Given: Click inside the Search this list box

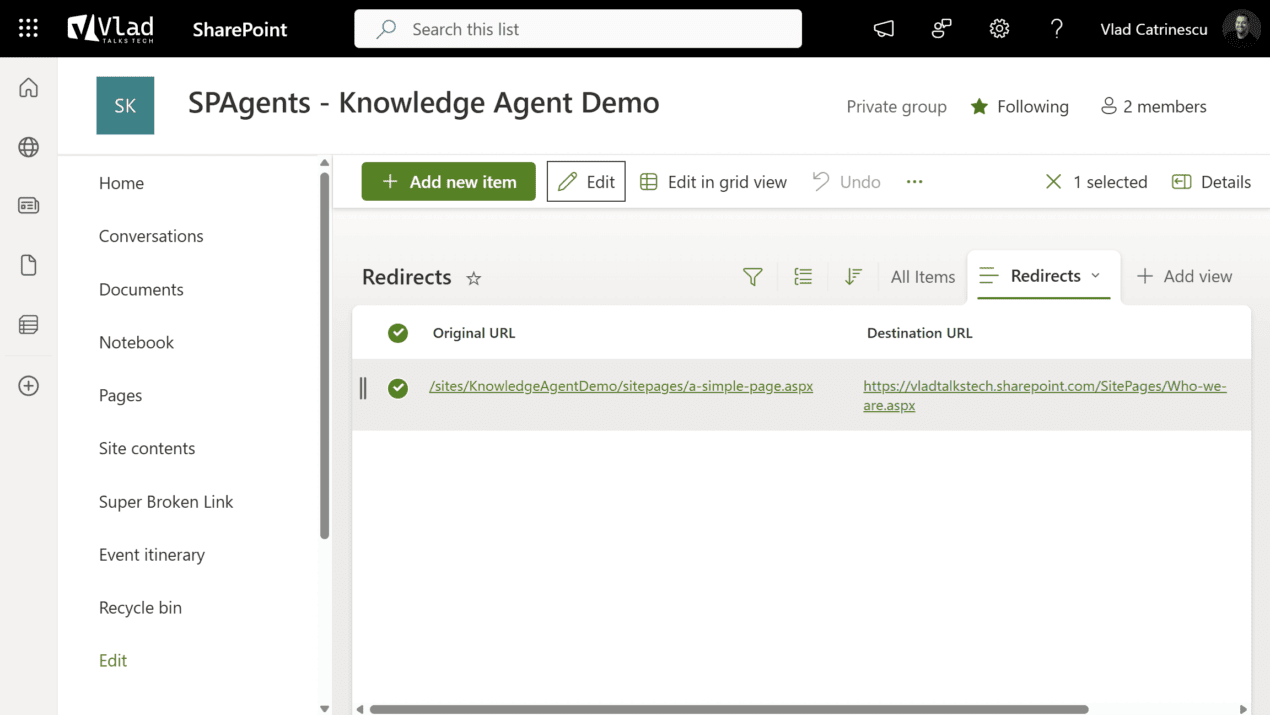Looking at the screenshot, I should point(577,29).
